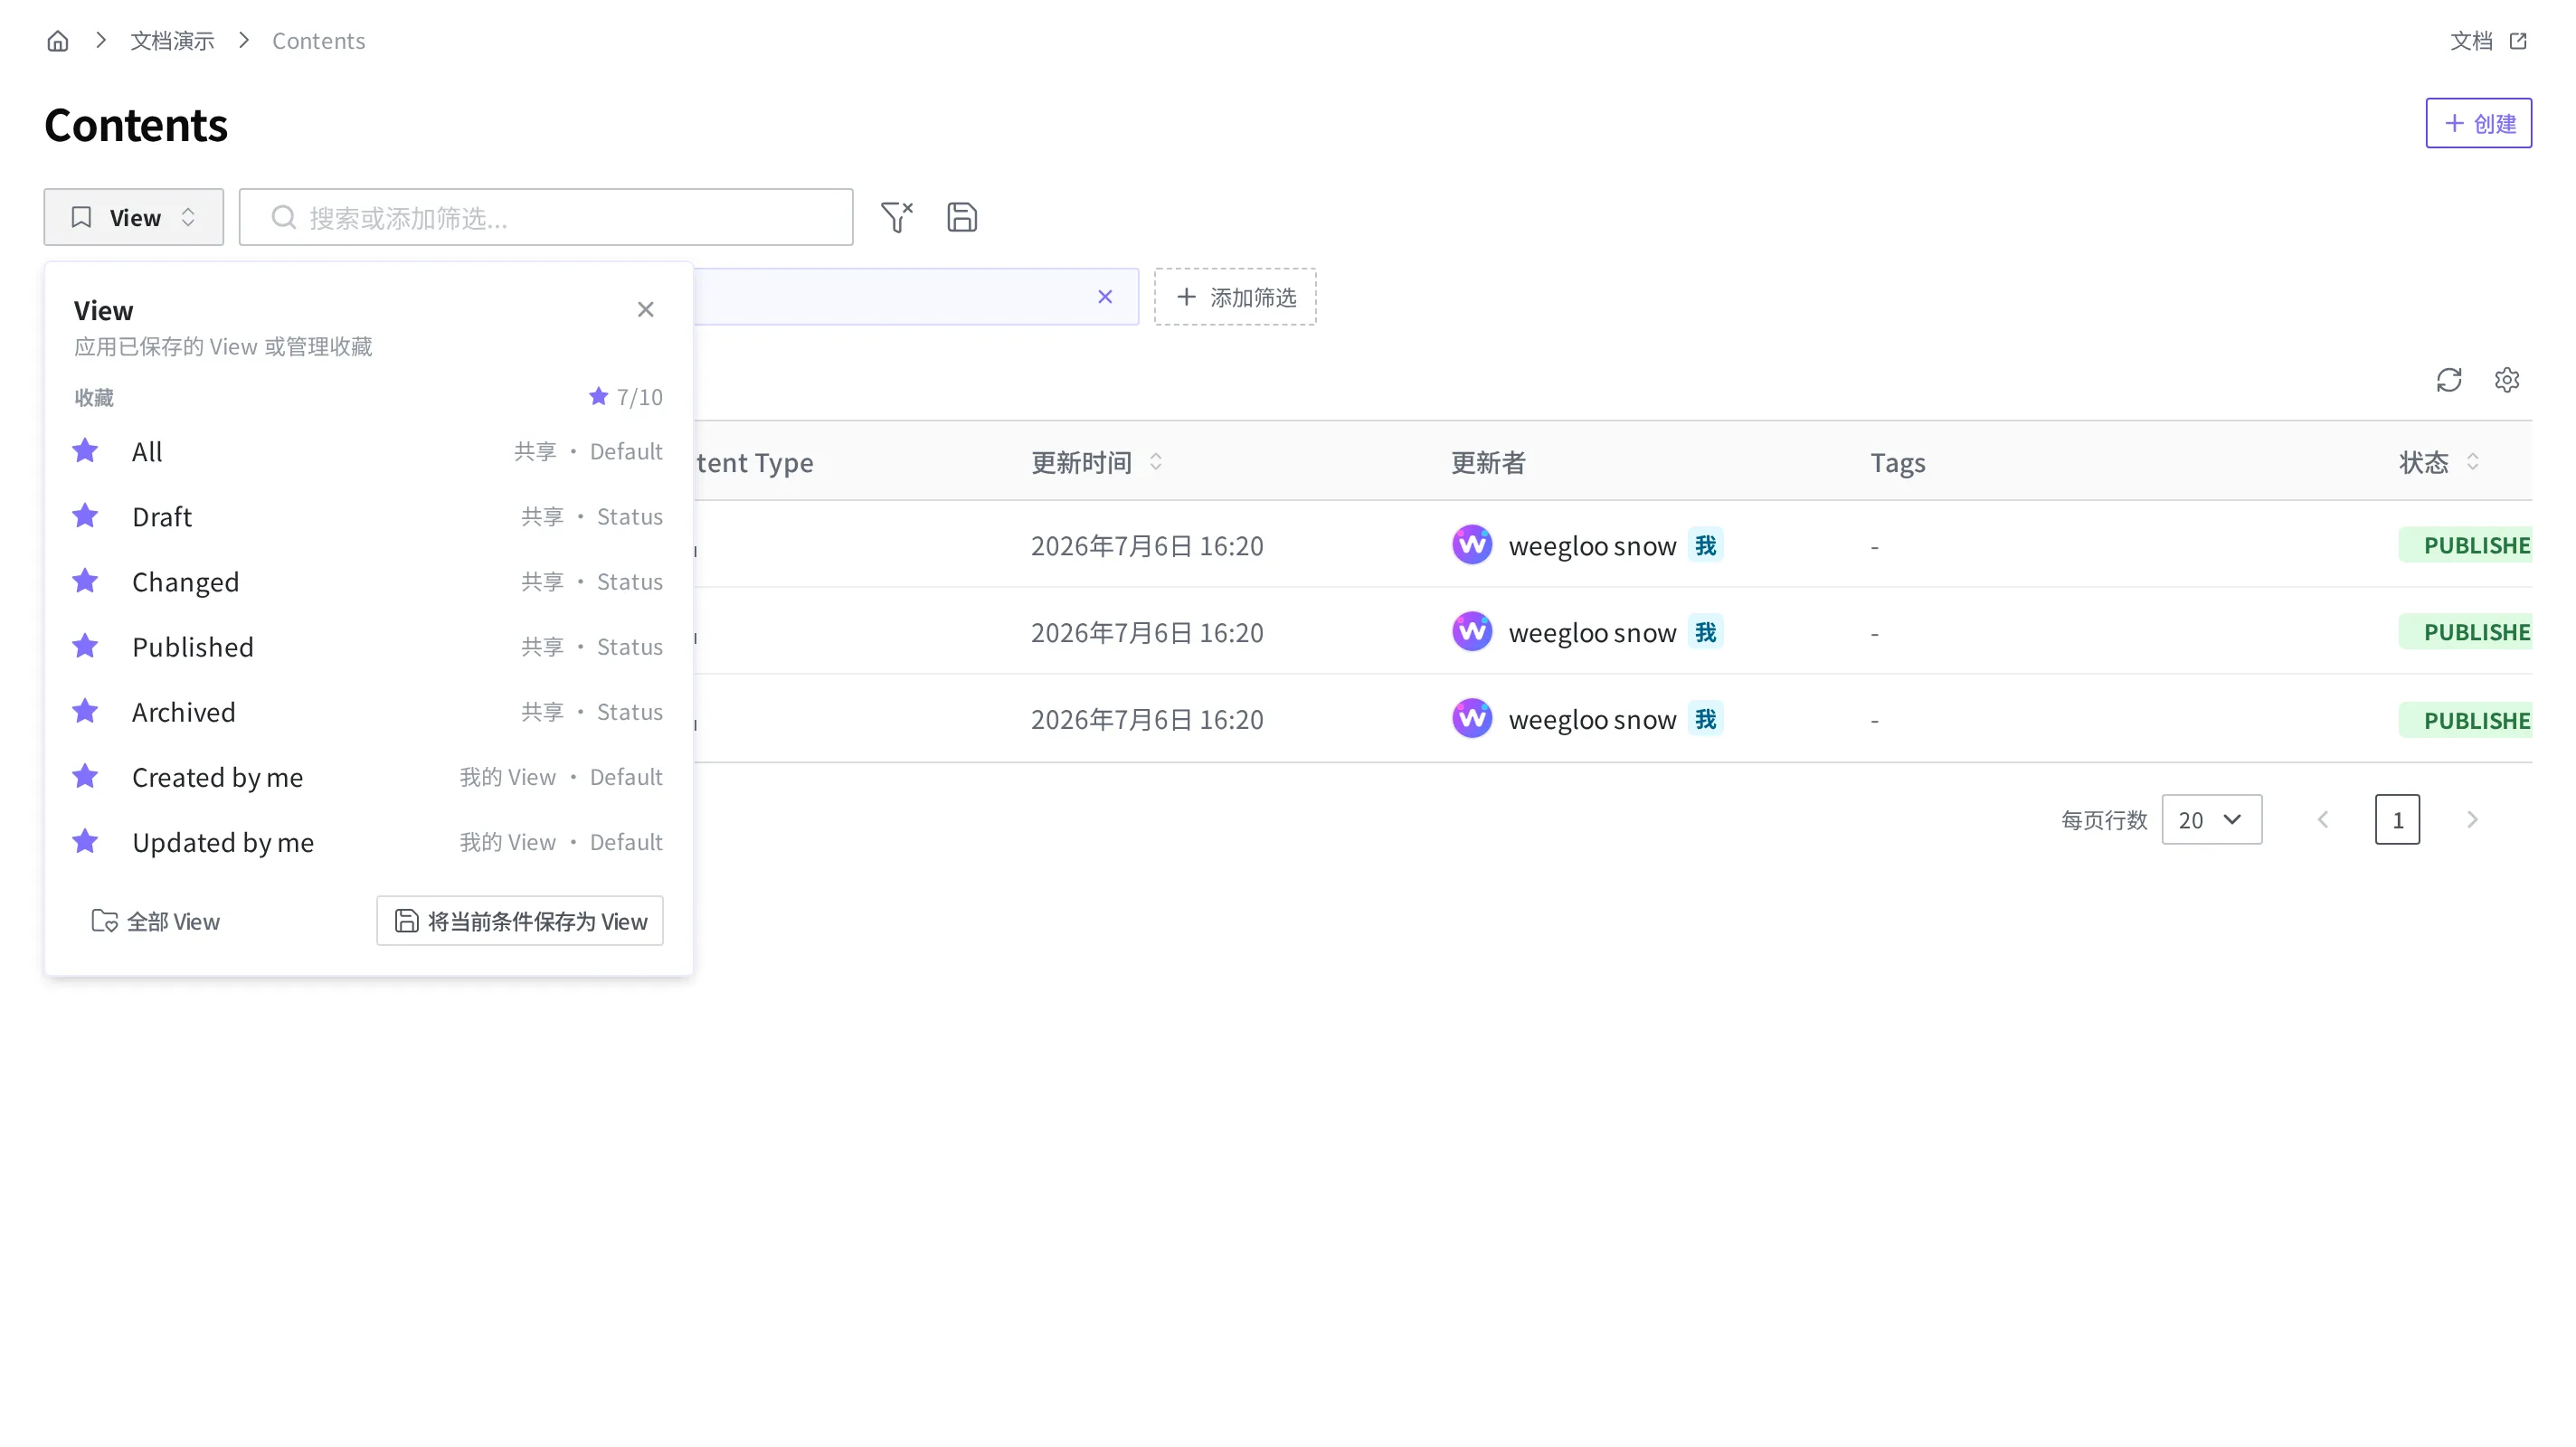This screenshot has width=2576, height=1447.
Task: Go to next page
Action: [2472, 820]
